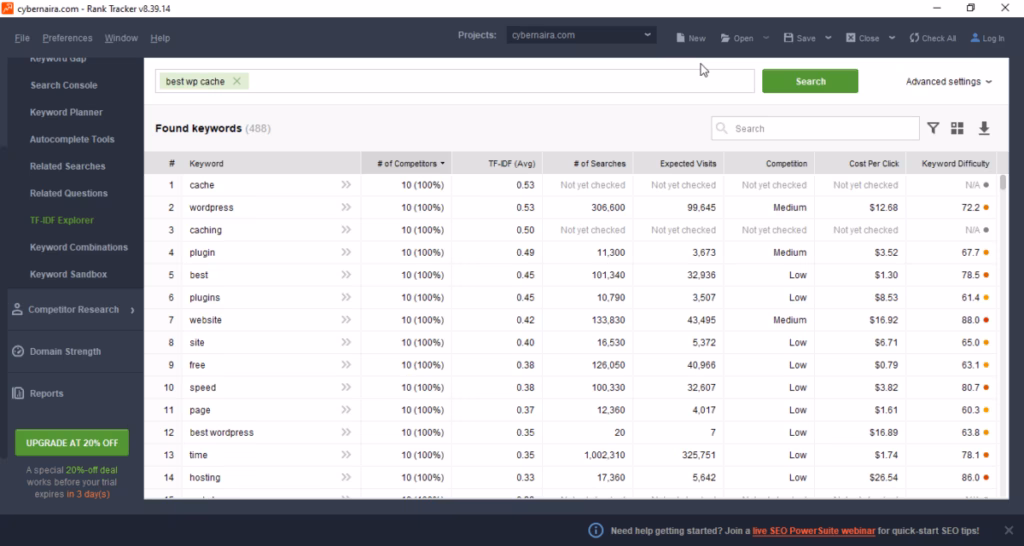Screen dimensions: 1024x546
Task: Click the green Search button
Action: [810, 82]
